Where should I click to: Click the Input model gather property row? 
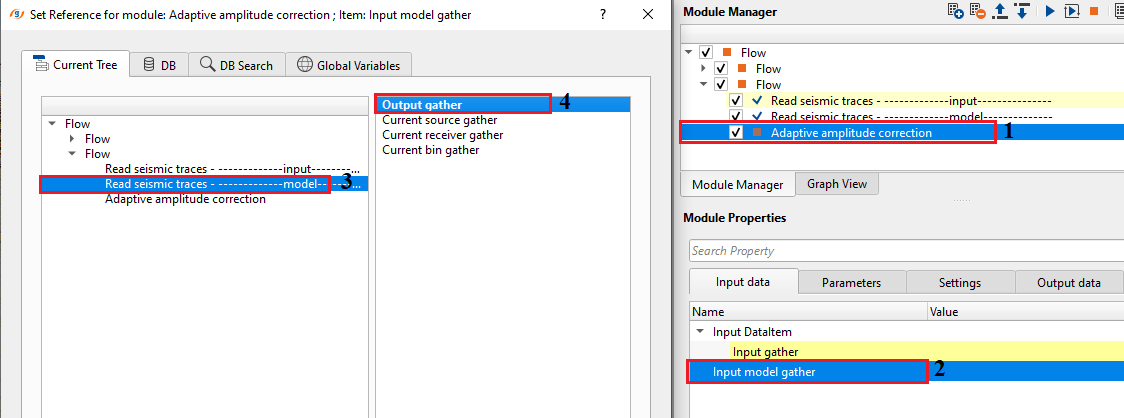pyautogui.click(x=906, y=371)
